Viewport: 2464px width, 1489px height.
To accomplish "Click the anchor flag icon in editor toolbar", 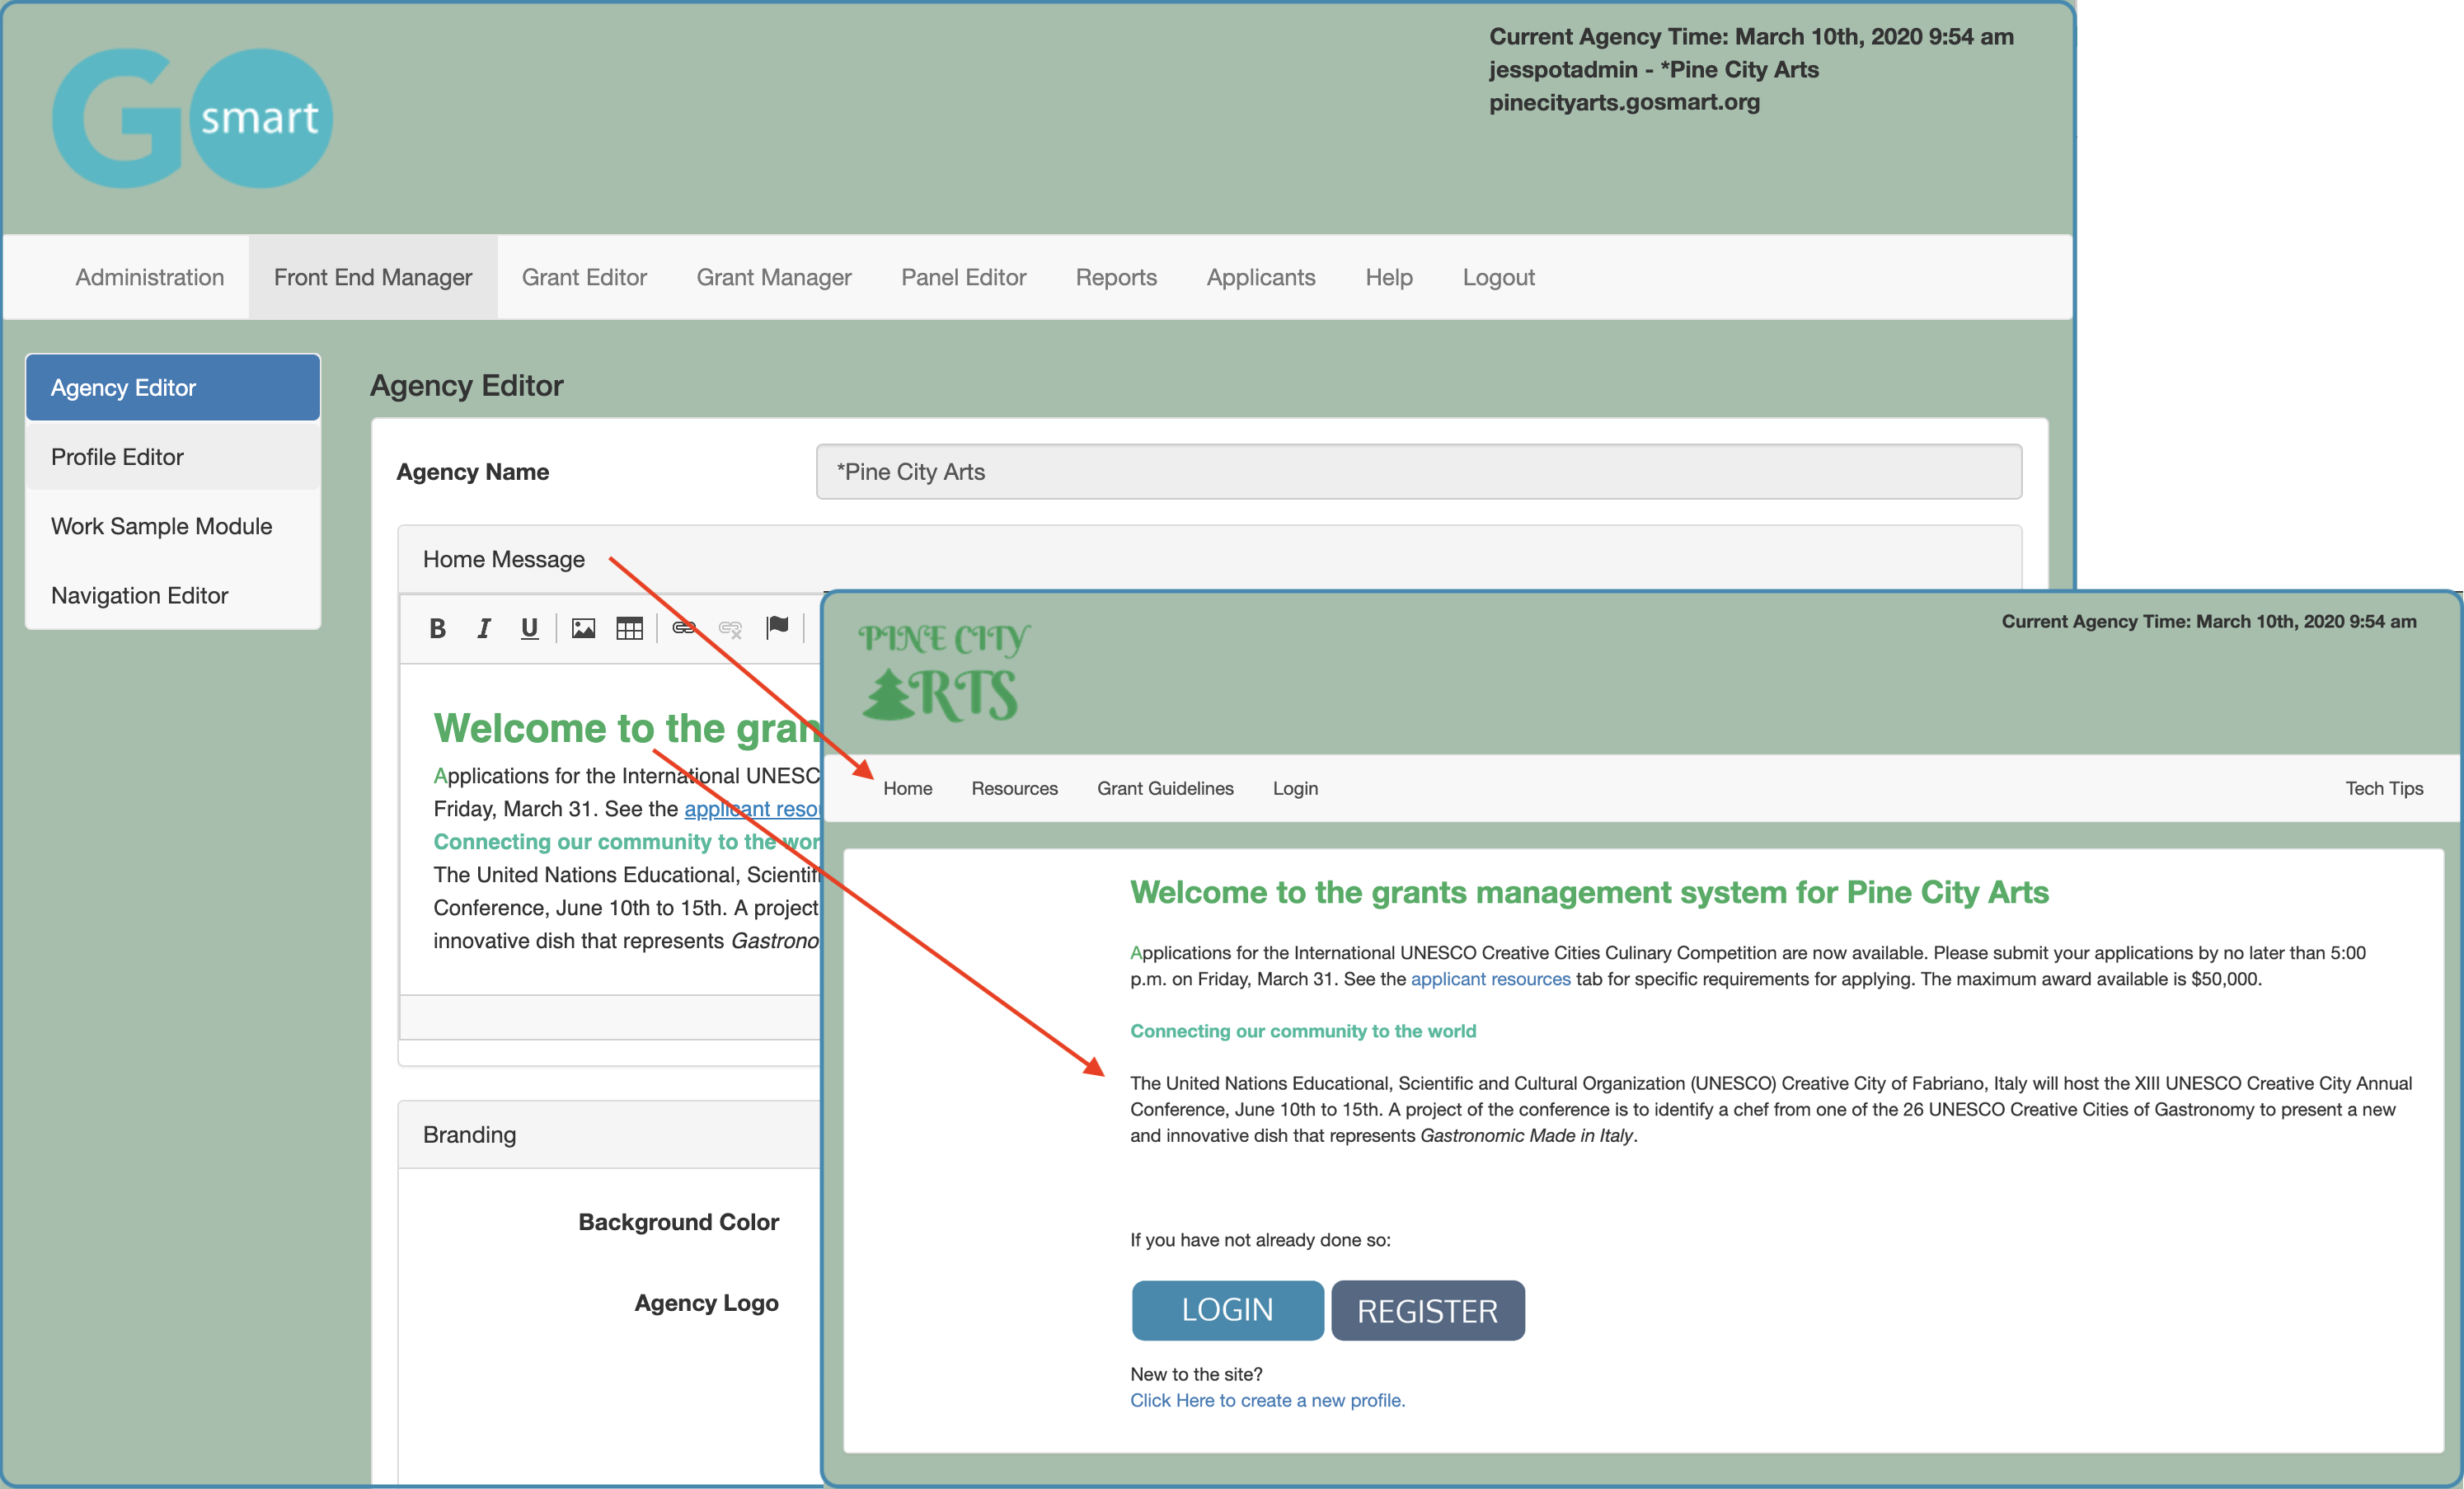I will coord(777,628).
